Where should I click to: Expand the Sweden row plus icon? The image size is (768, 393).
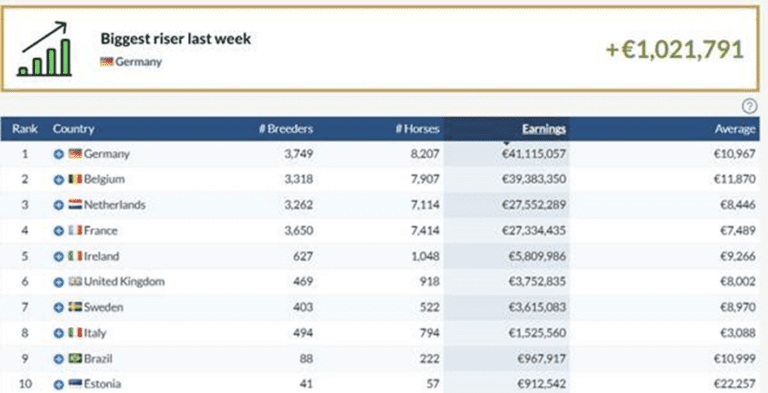click(x=59, y=308)
